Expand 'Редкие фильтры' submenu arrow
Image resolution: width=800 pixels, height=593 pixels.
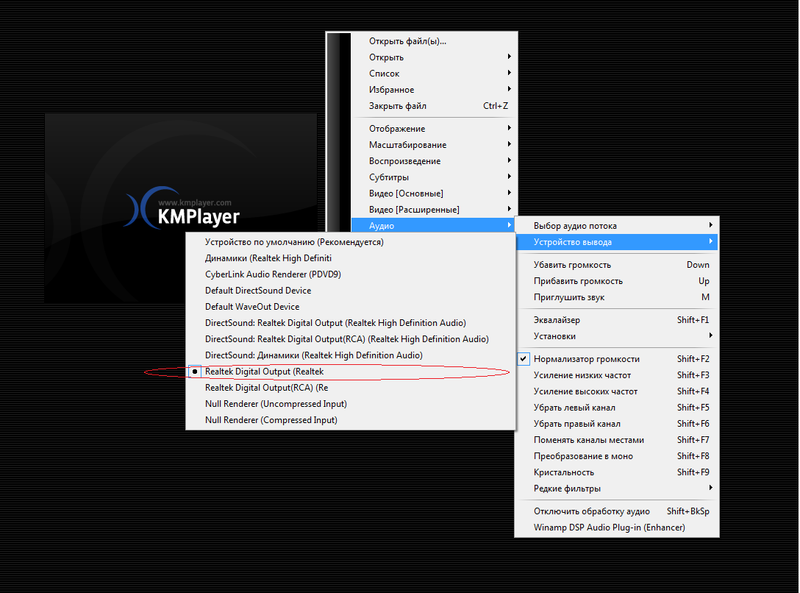point(710,488)
